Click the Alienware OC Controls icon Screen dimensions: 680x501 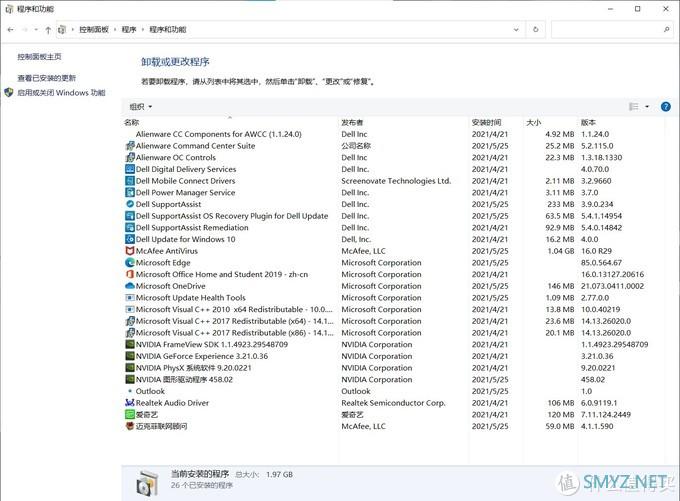[130, 158]
